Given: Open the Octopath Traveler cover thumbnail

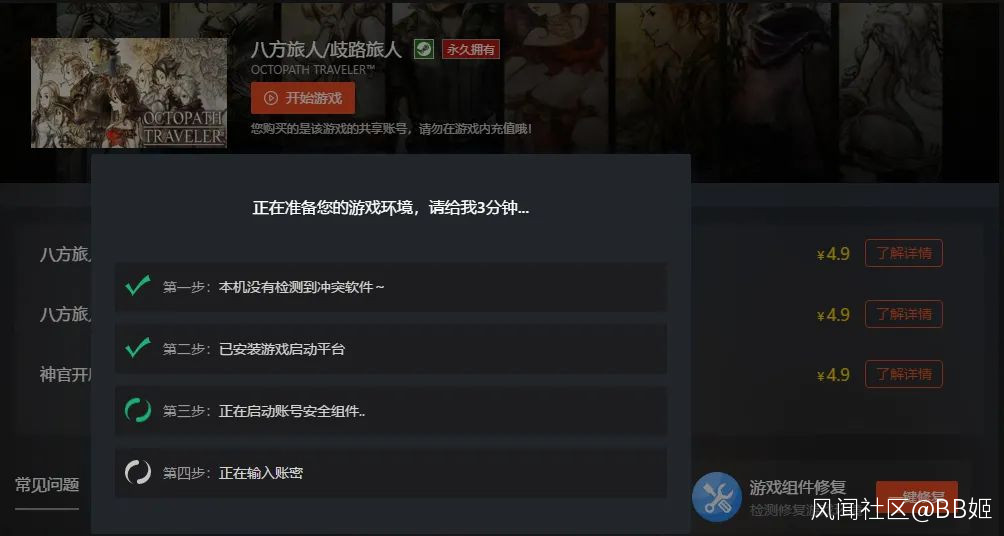Looking at the screenshot, I should (x=129, y=93).
